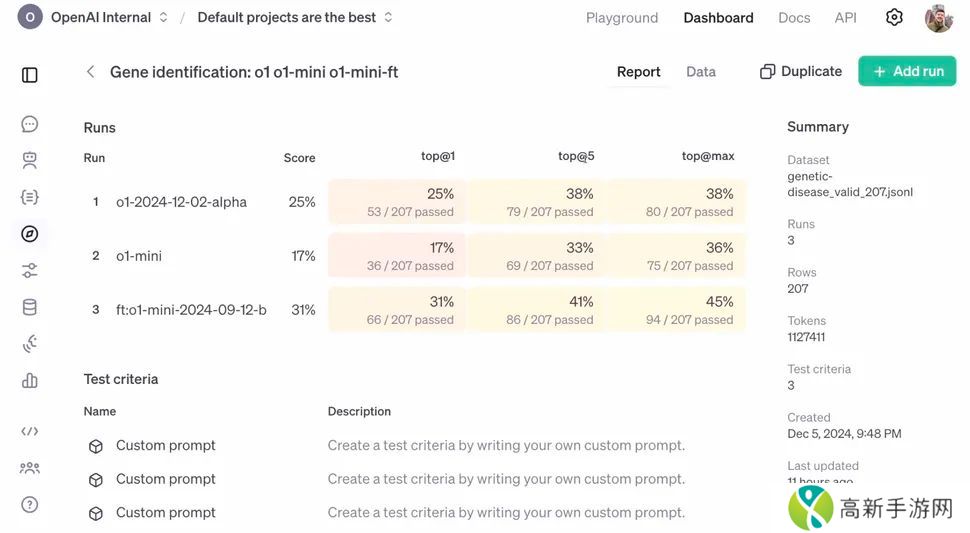Open the Settings gear icon
970x533 pixels.
[x=894, y=18]
